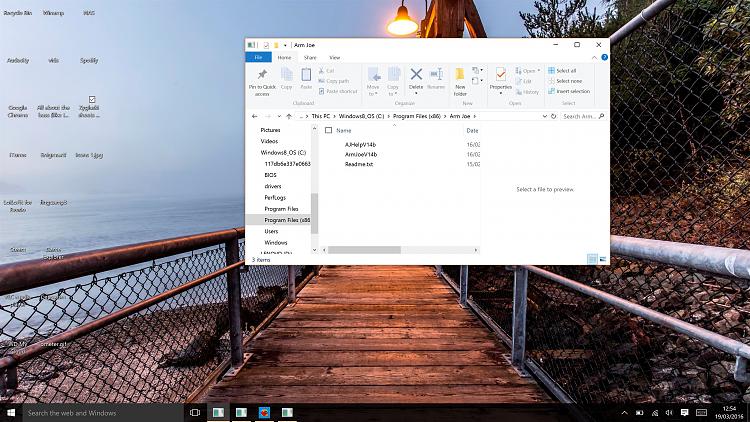Show hidden tray icons chevron
The image size is (750, 422).
click(x=624, y=413)
